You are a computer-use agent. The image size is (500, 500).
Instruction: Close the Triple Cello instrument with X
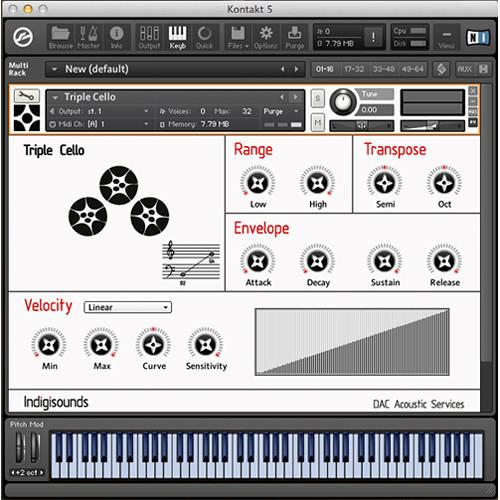pos(473,91)
